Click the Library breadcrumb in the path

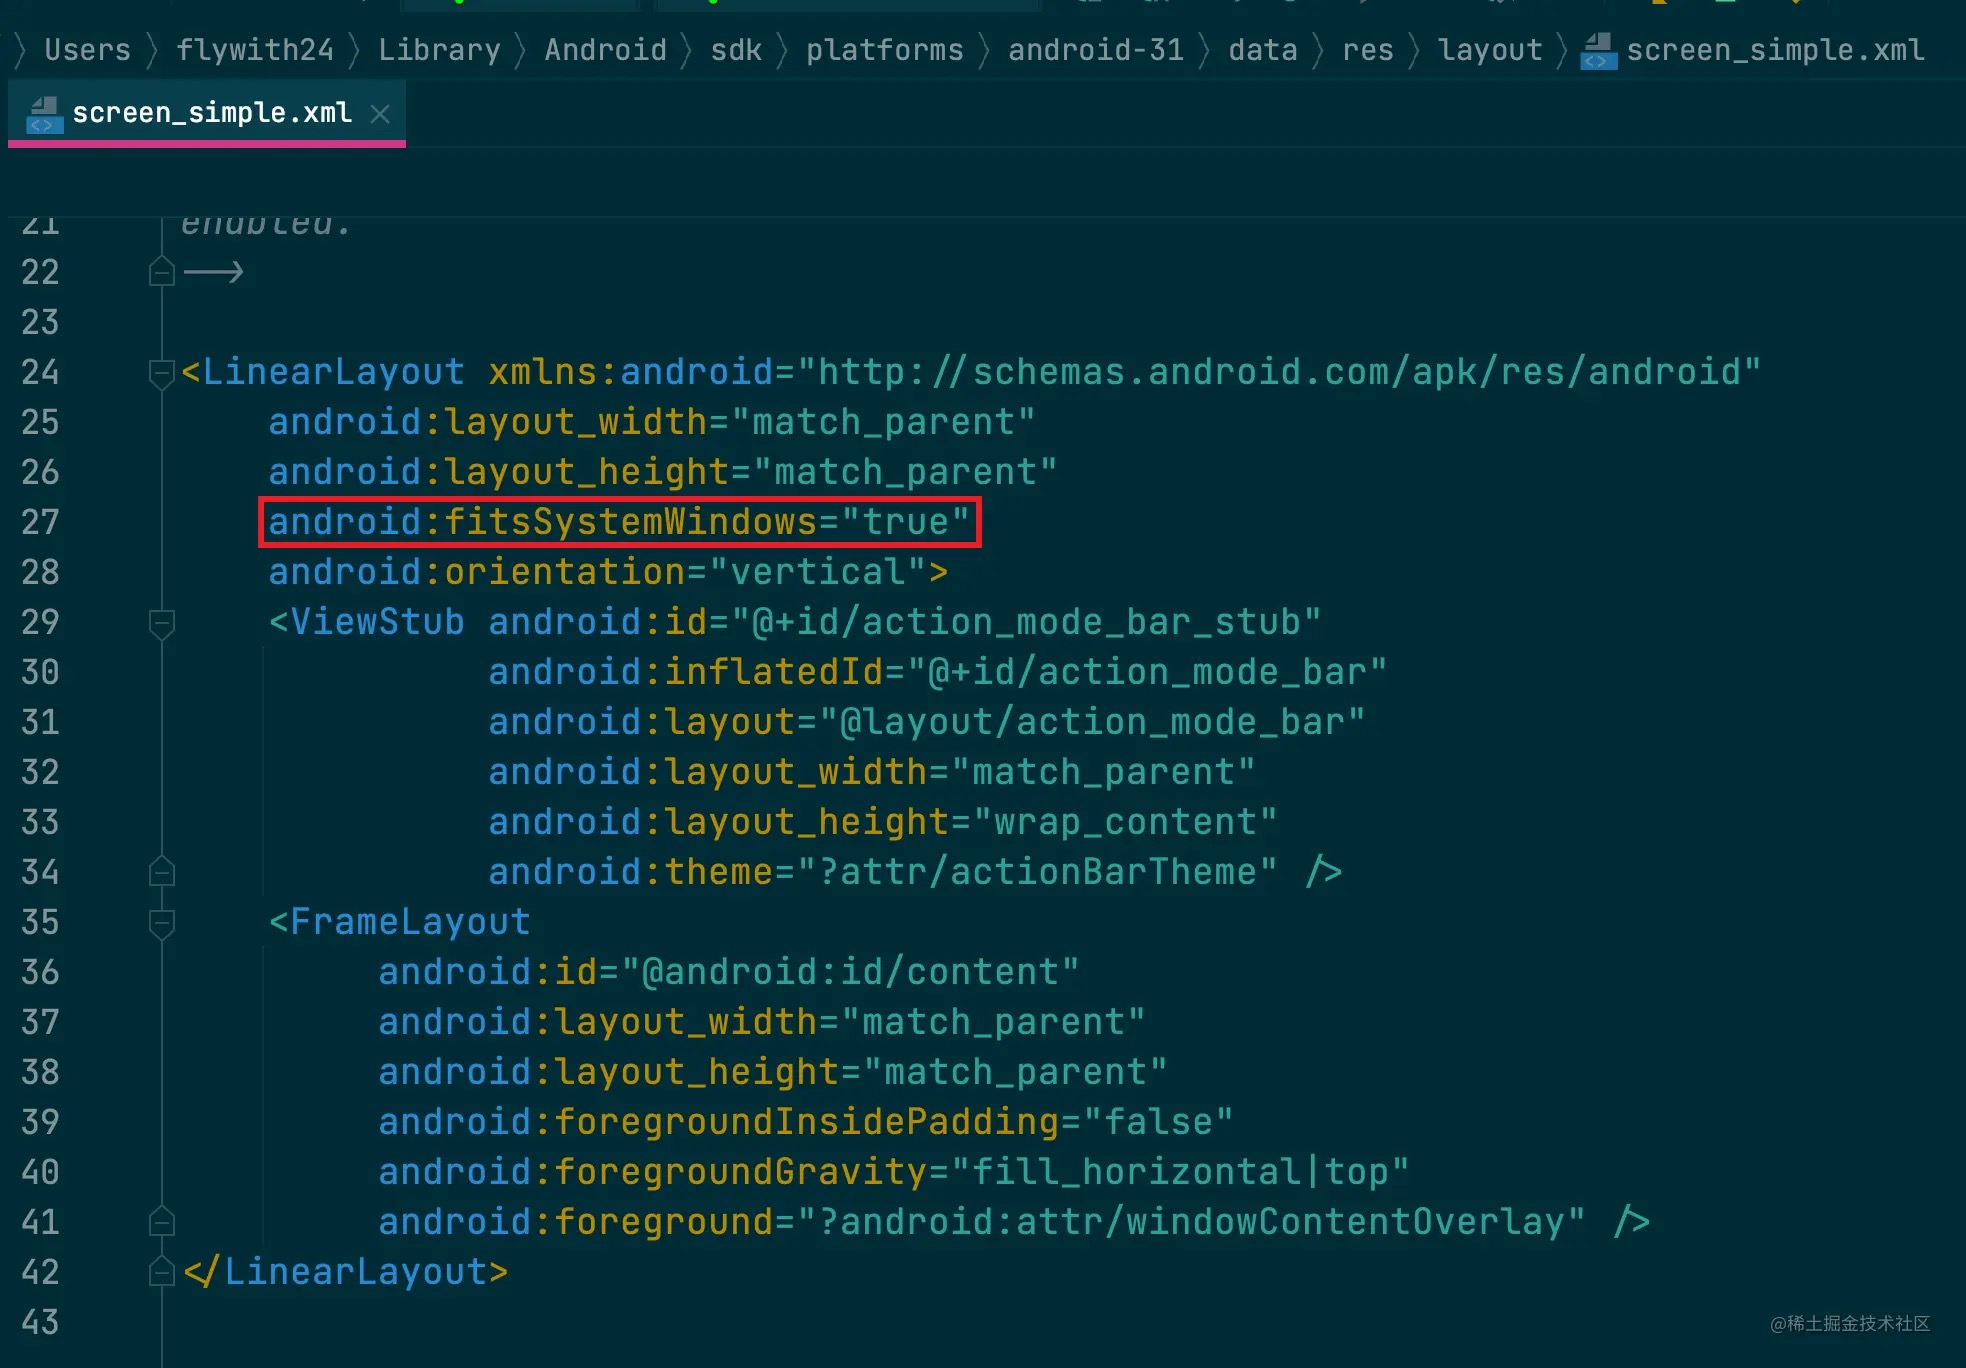tap(439, 50)
